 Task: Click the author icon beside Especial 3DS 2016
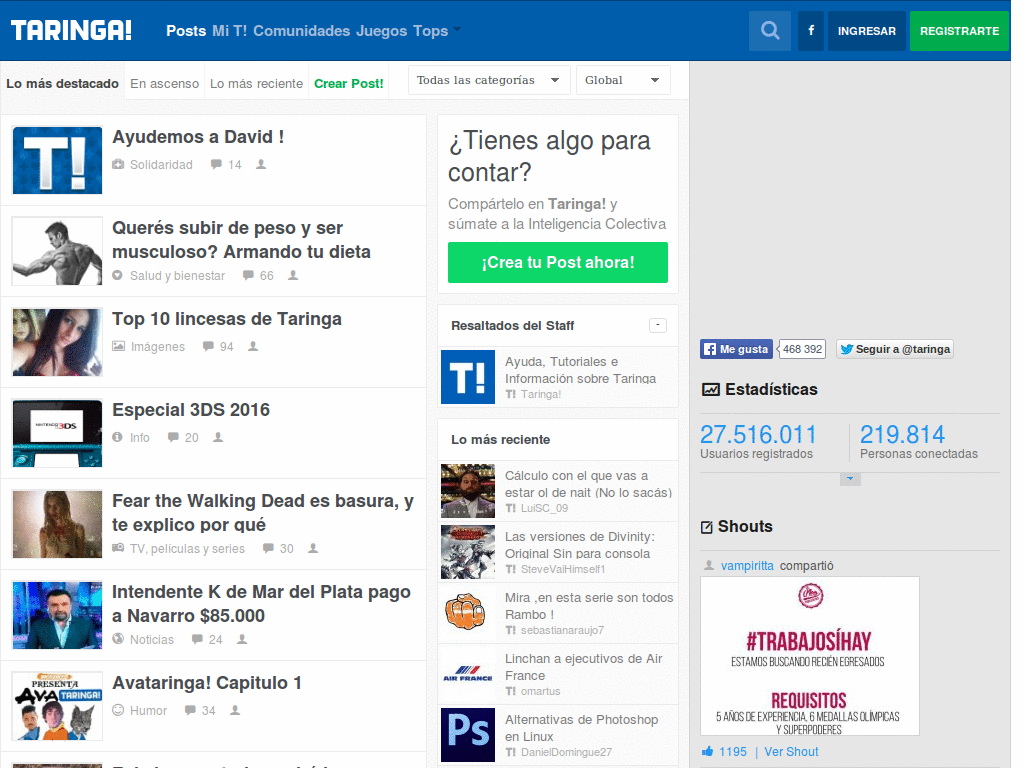pyautogui.click(x=218, y=438)
